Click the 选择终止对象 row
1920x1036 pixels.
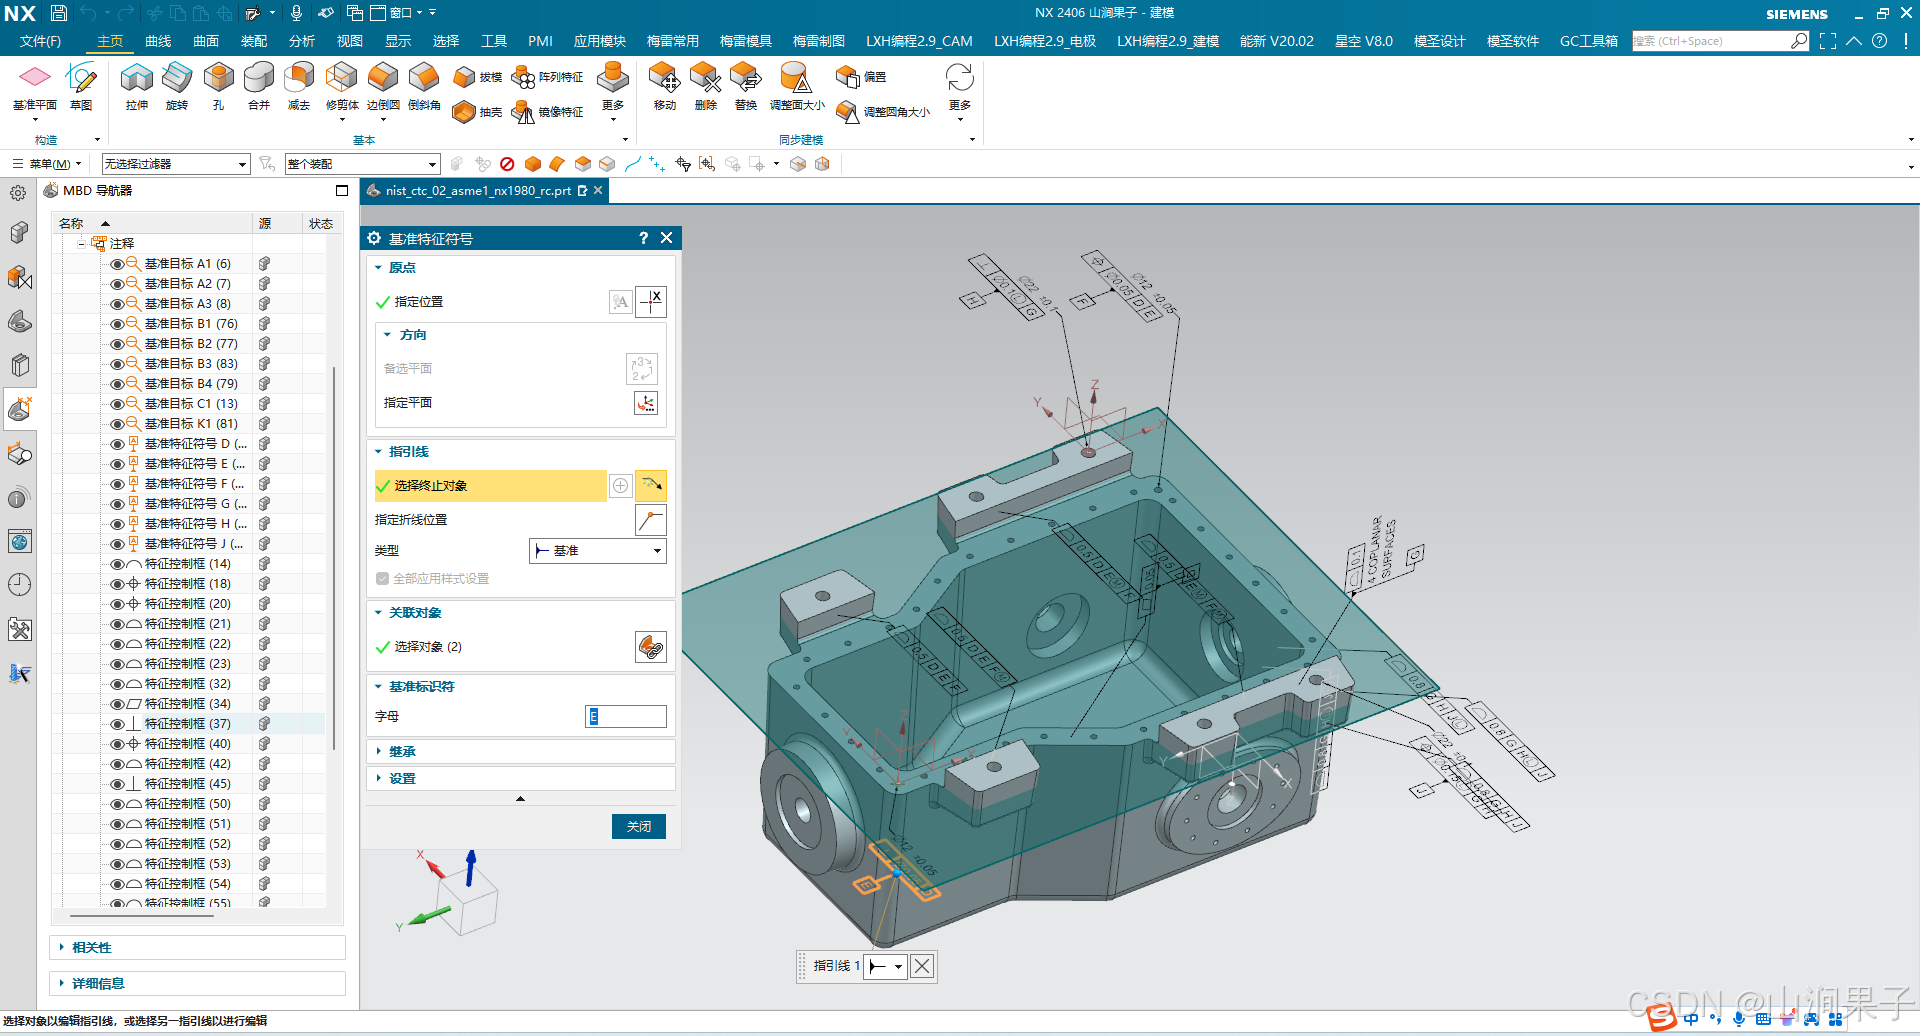491,485
